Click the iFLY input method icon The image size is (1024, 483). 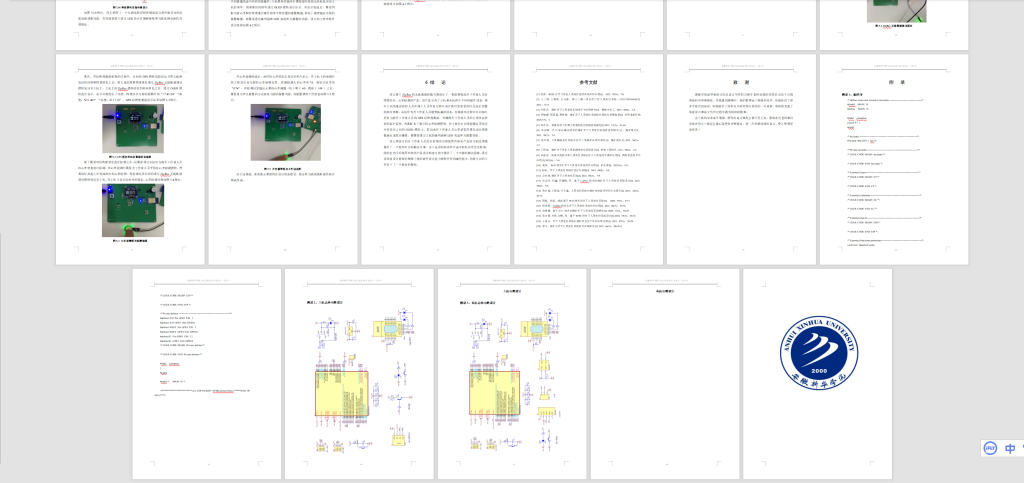[x=990, y=449]
